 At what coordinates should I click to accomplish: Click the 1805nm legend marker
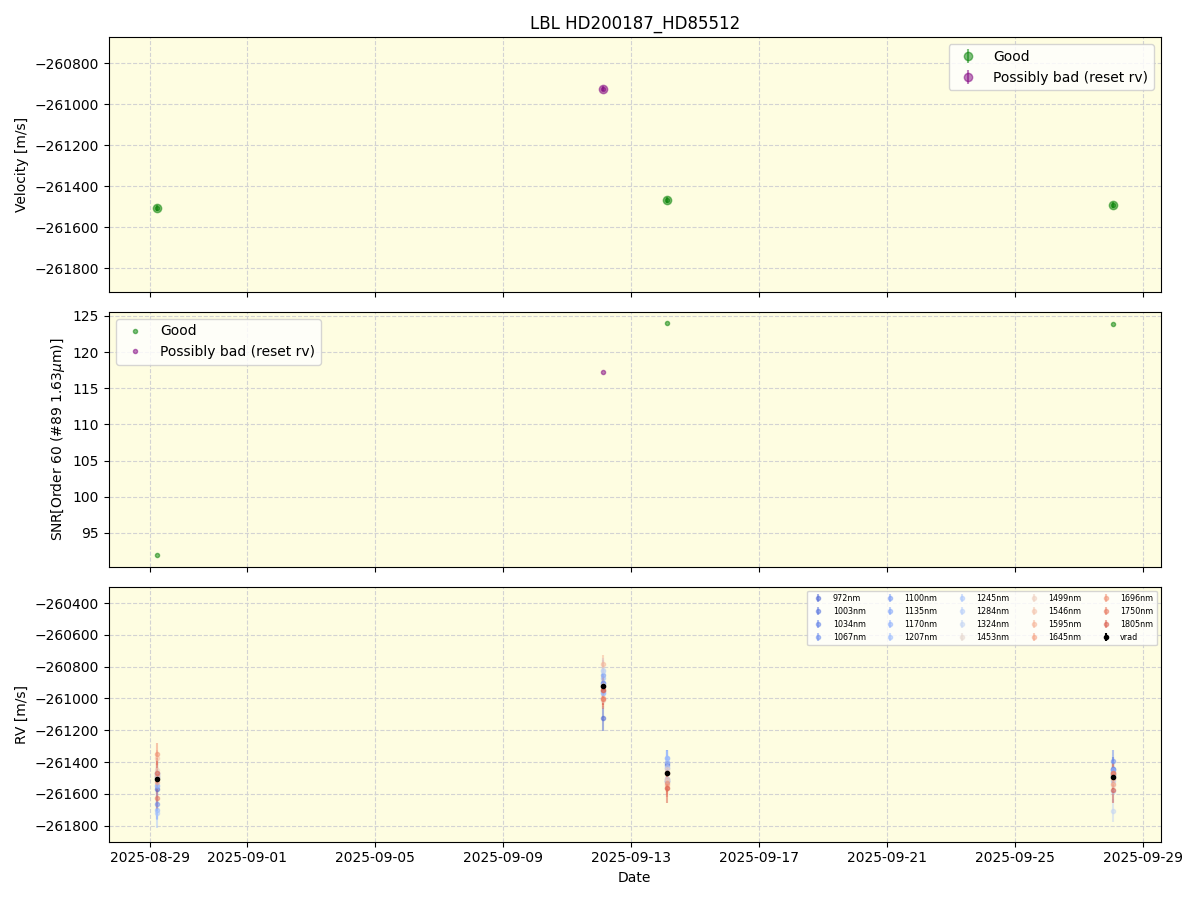[x=1106, y=624]
